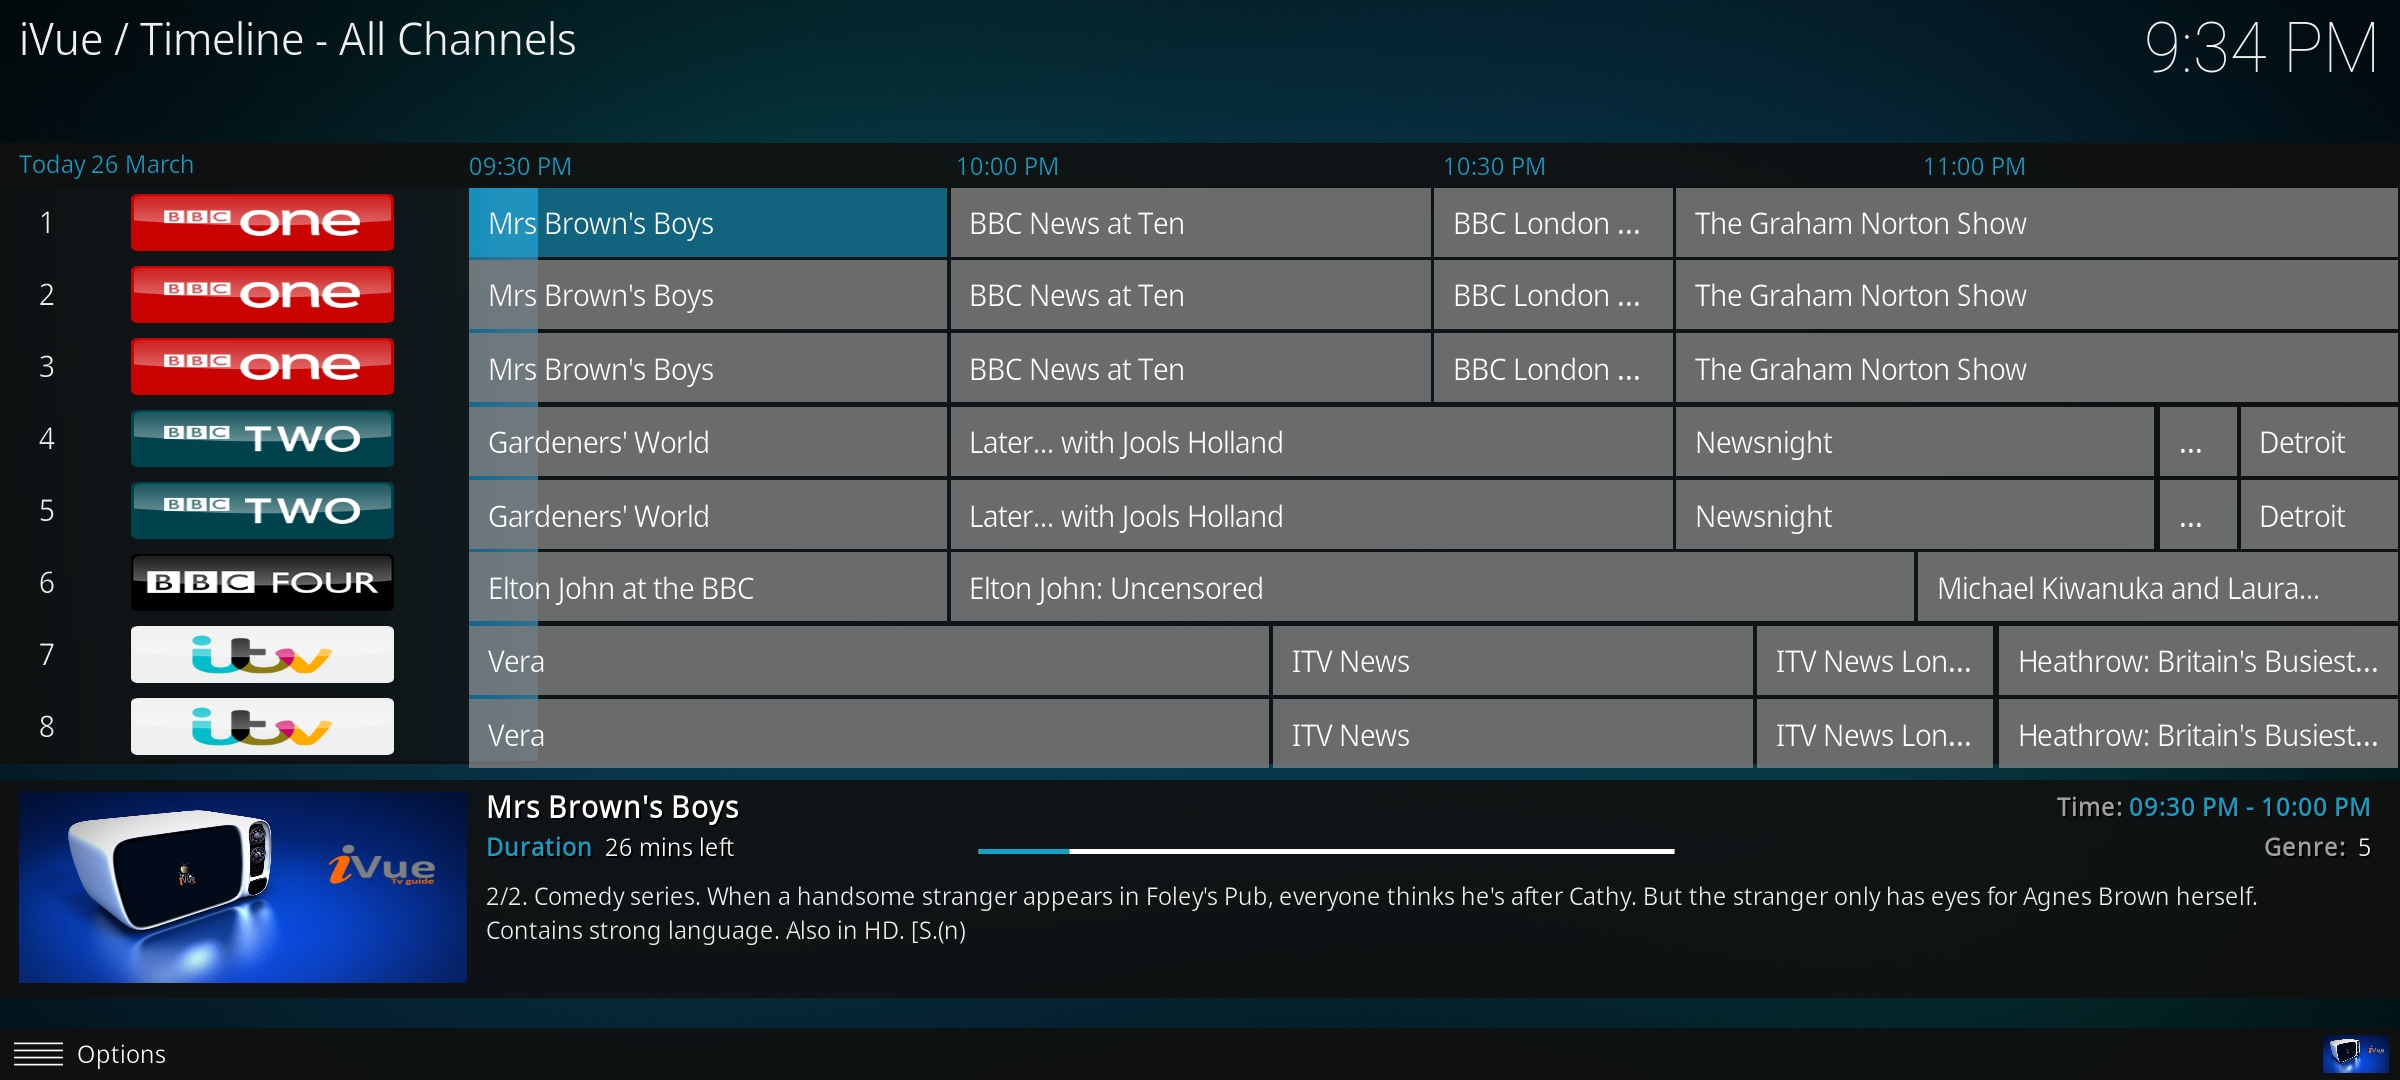The height and width of the screenshot is (1080, 2400).
Task: Select BBC News at Ten on channel 3
Action: [x=1190, y=369]
